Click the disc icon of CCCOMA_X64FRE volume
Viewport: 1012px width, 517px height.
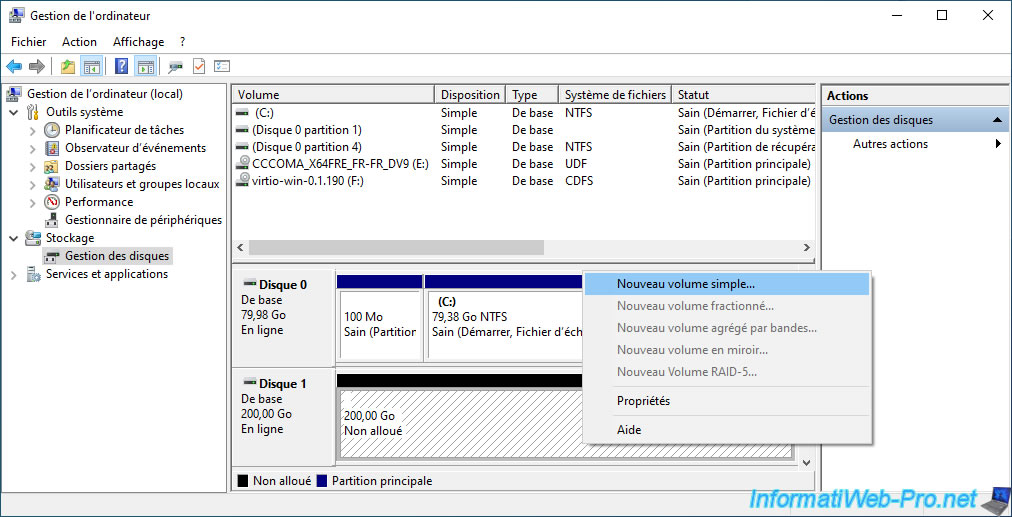pyautogui.click(x=243, y=163)
